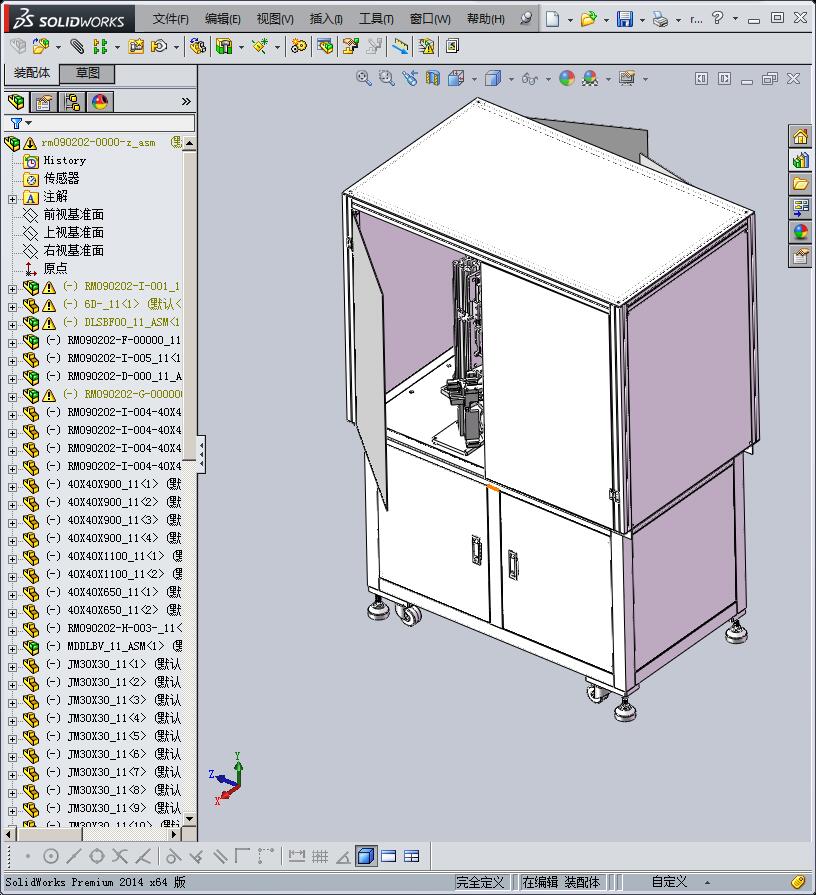The image size is (816, 895).
Task: Click the feature tree vertical scrollbar down arrow
Action: coord(190,819)
